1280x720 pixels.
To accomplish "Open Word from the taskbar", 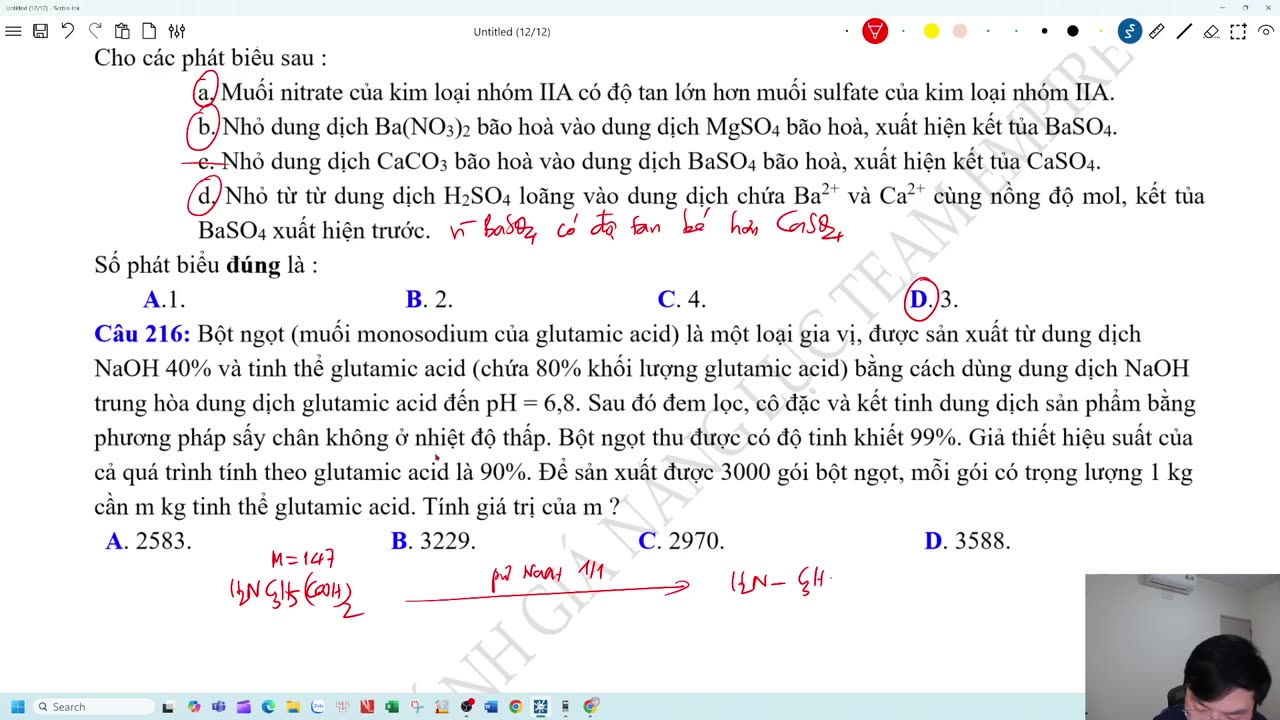I will tap(491, 707).
